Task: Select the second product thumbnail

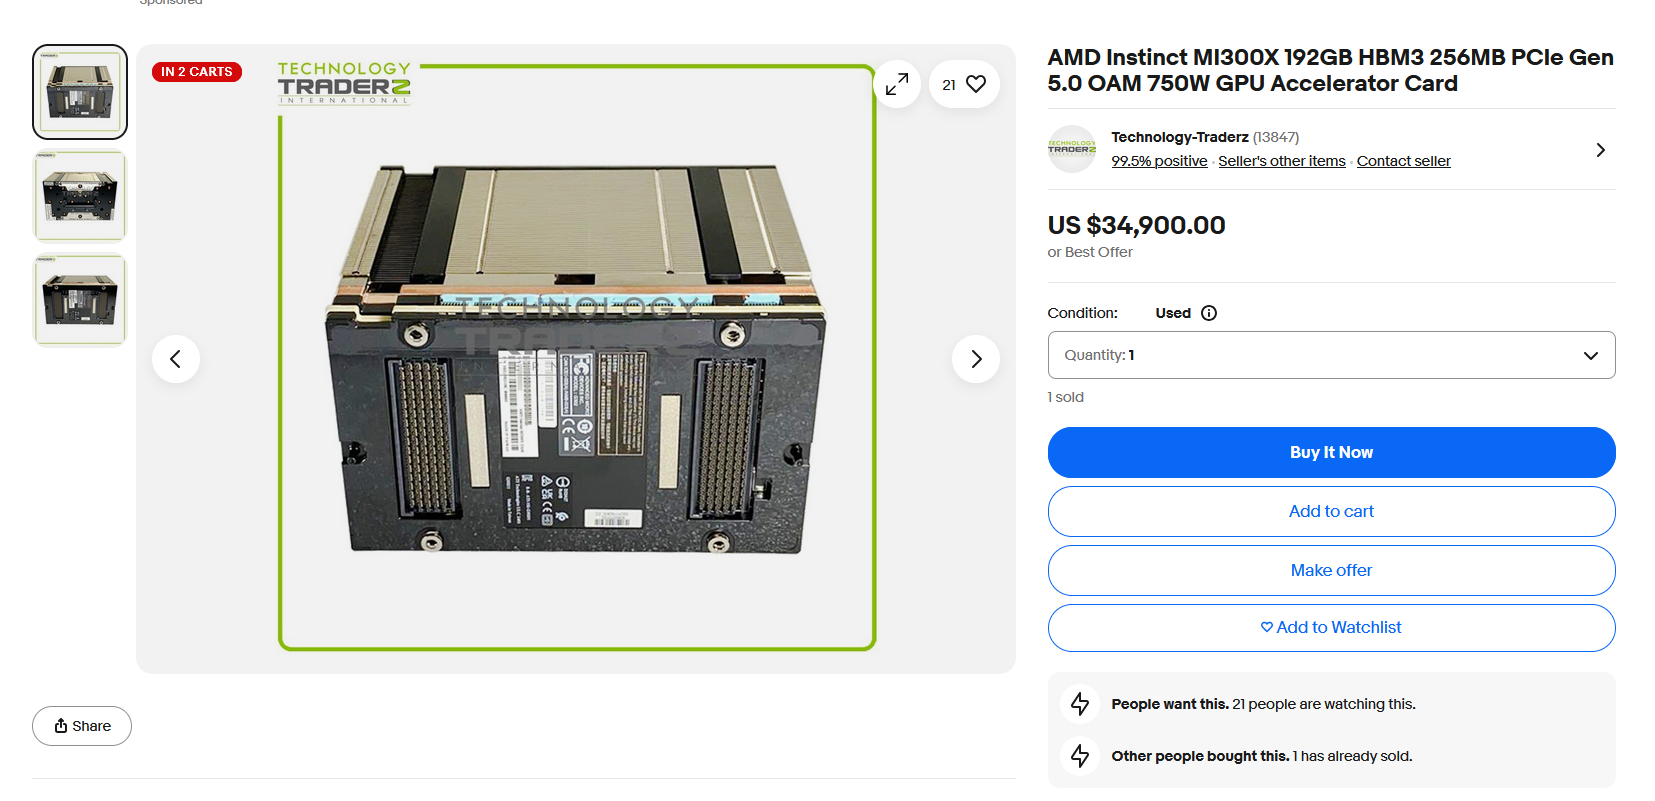Action: point(80,196)
